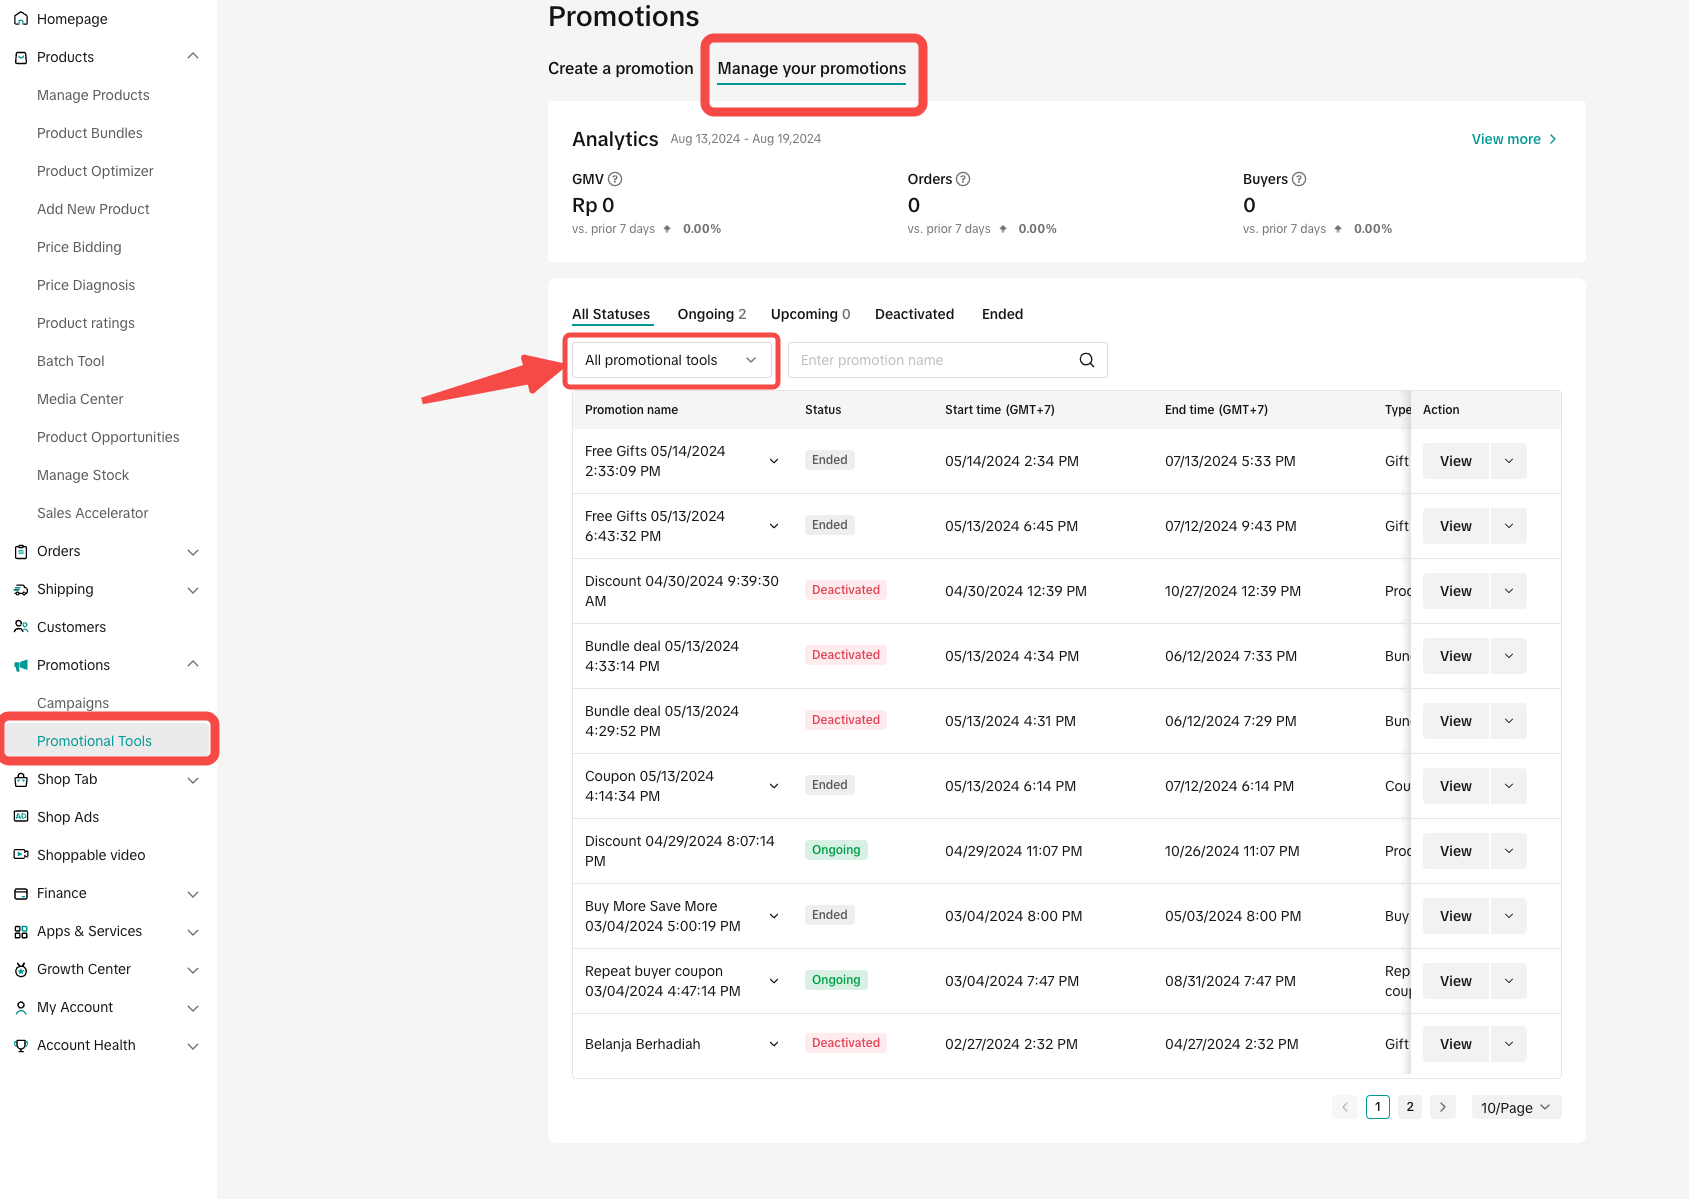This screenshot has width=1689, height=1199.
Task: Open action dropdown arrow for Coupon 05/13/2024 row
Action: [1508, 786]
